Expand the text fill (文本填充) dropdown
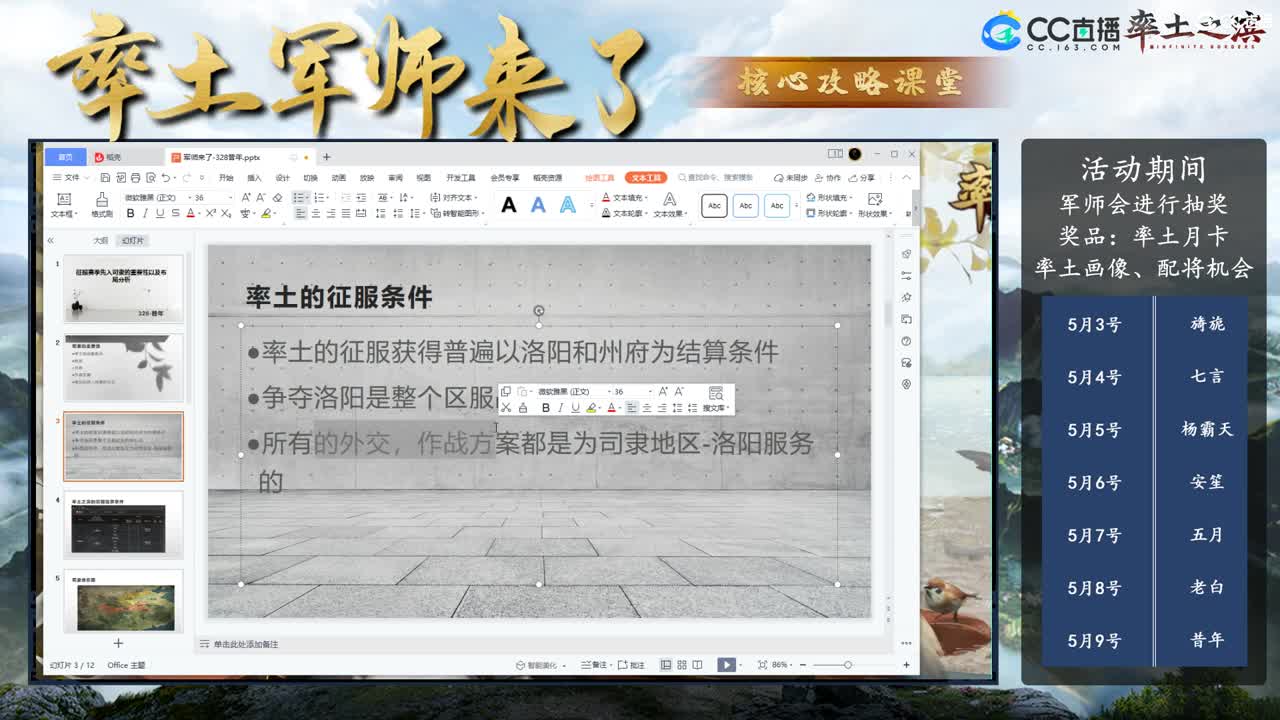 (x=646, y=198)
